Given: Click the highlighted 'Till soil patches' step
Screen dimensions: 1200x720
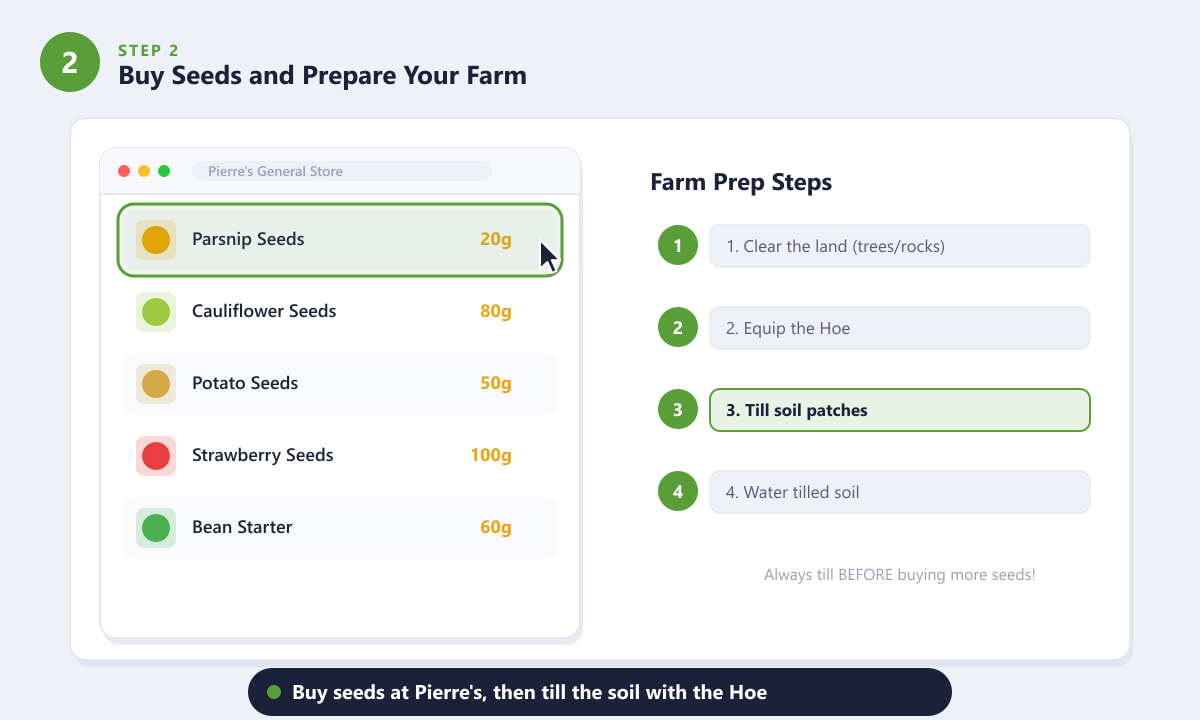Looking at the screenshot, I should (x=900, y=410).
